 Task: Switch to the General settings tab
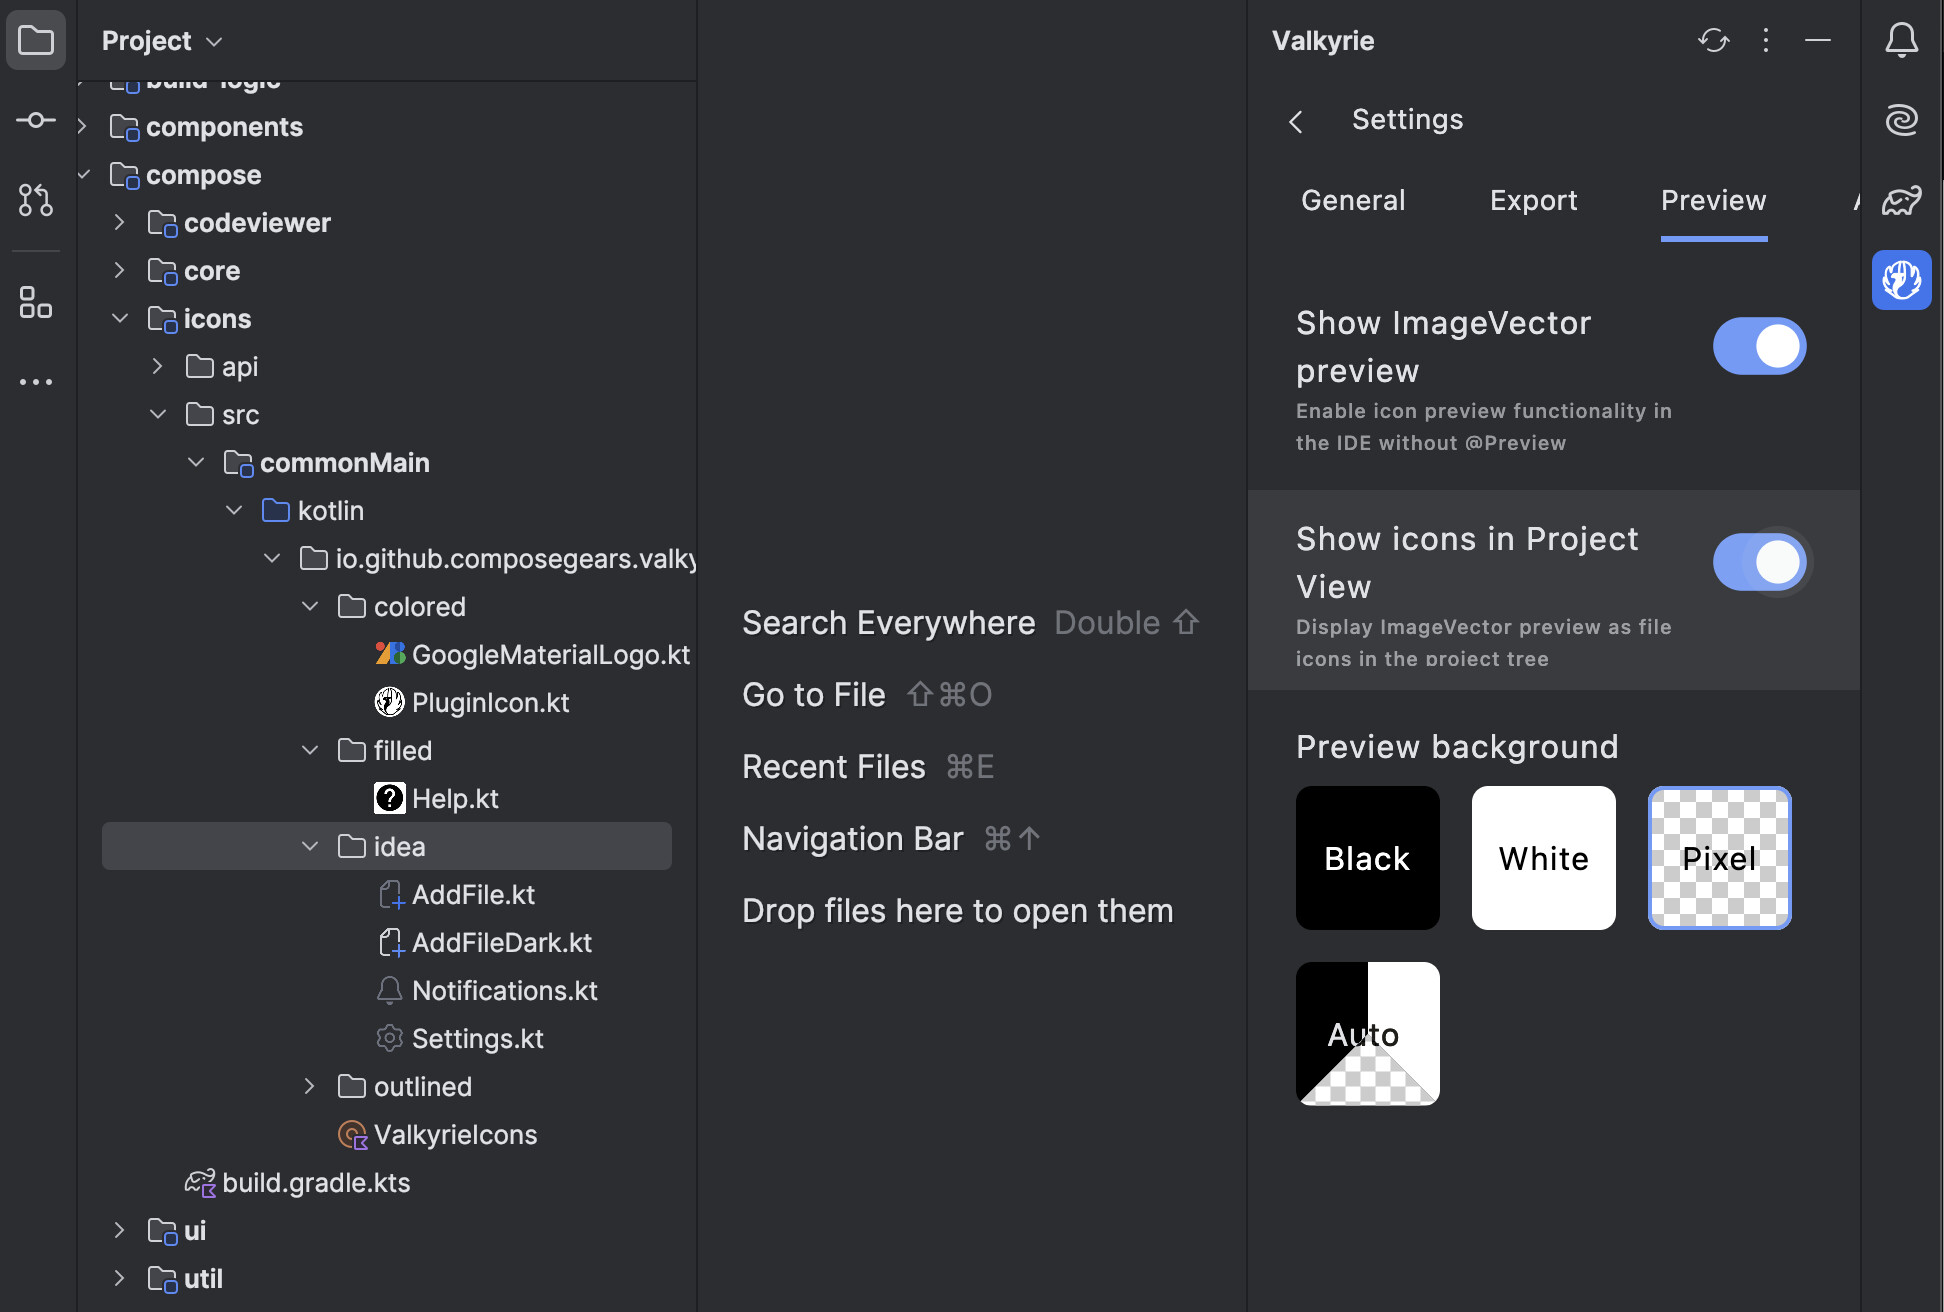1353,201
